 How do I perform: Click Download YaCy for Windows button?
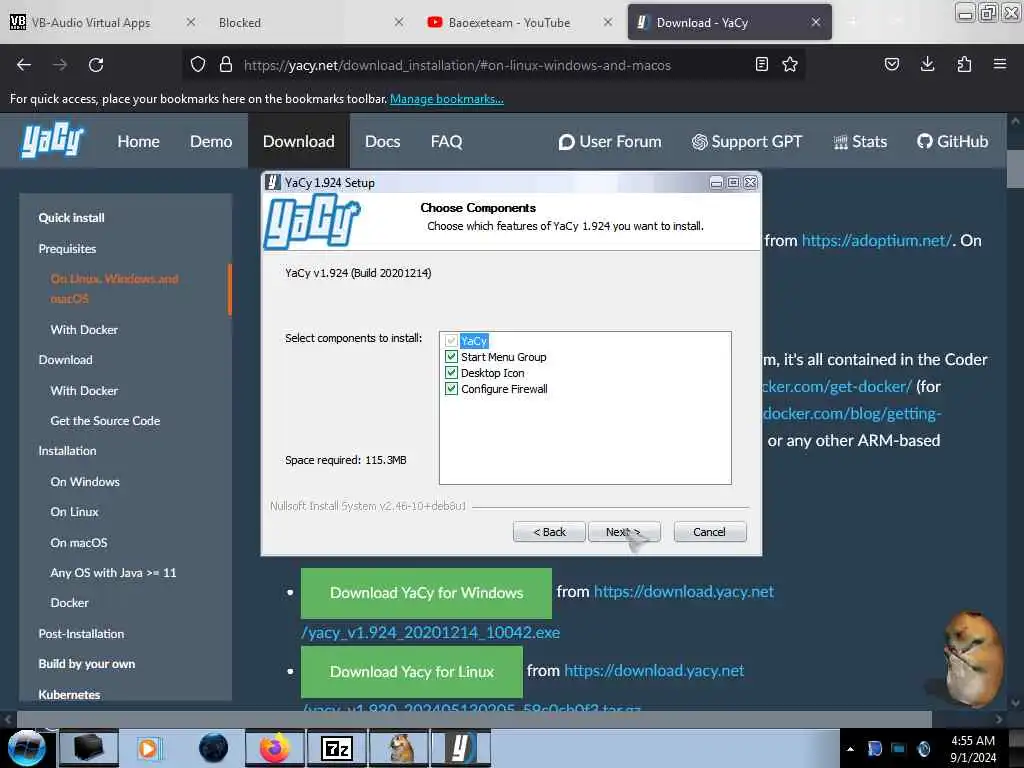[x=426, y=593]
